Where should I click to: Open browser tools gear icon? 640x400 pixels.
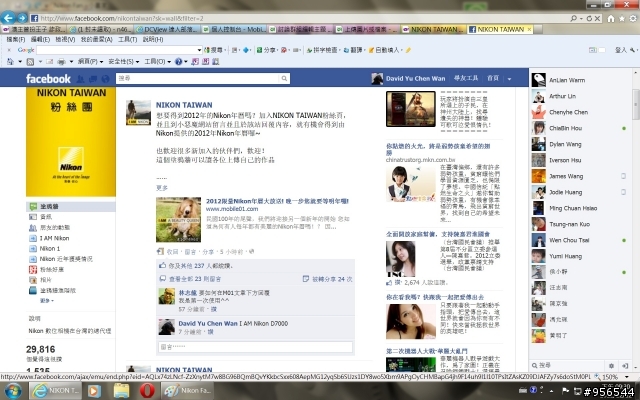[x=633, y=18]
